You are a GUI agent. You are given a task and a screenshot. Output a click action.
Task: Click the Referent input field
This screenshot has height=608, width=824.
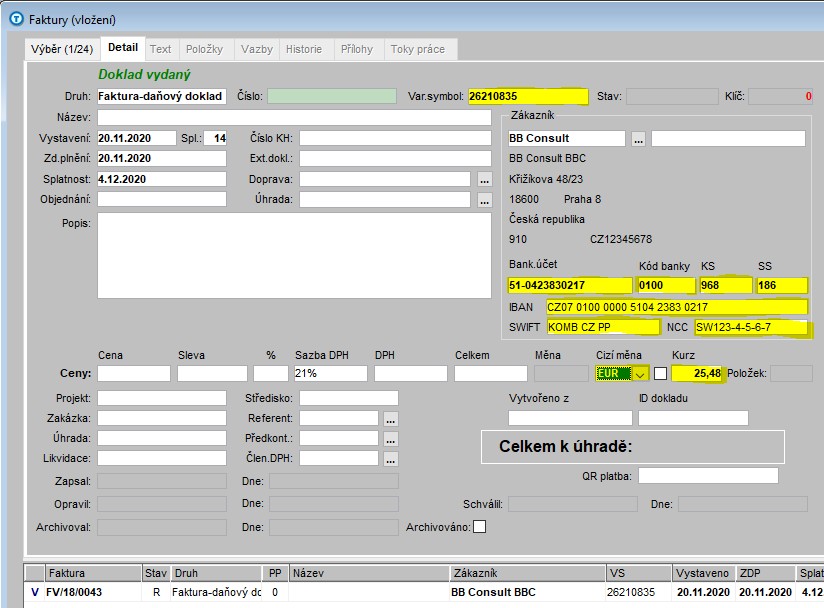[339, 418]
